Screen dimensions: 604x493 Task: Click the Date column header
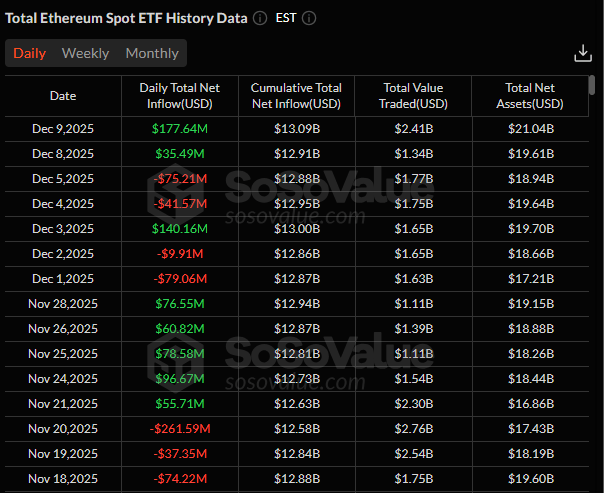click(63, 96)
